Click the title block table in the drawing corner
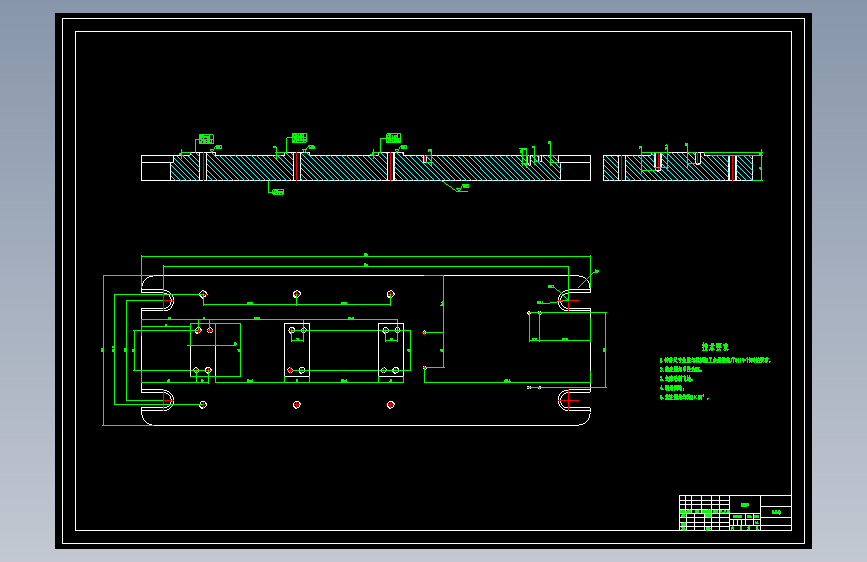Image resolution: width=867 pixels, height=562 pixels. tap(735, 513)
